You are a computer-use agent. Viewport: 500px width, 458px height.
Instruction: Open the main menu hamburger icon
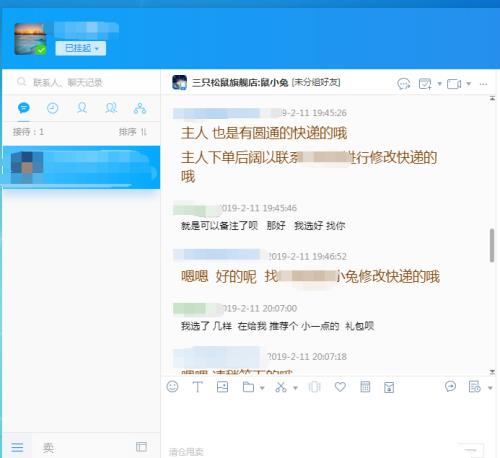tap(17, 447)
